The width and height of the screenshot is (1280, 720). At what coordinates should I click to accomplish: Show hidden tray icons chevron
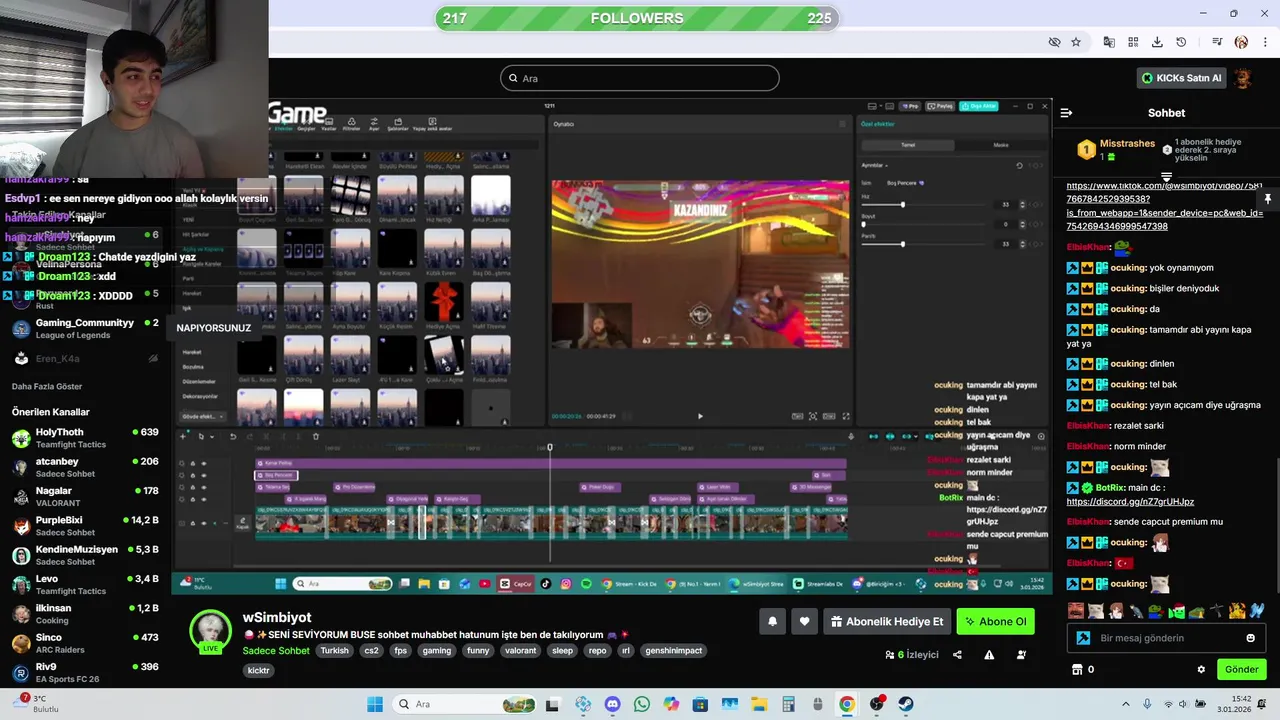pyautogui.click(x=1126, y=704)
